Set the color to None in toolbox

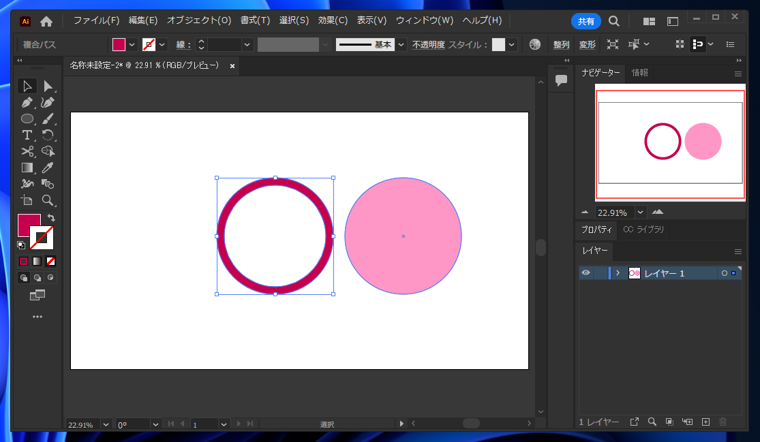pos(50,261)
